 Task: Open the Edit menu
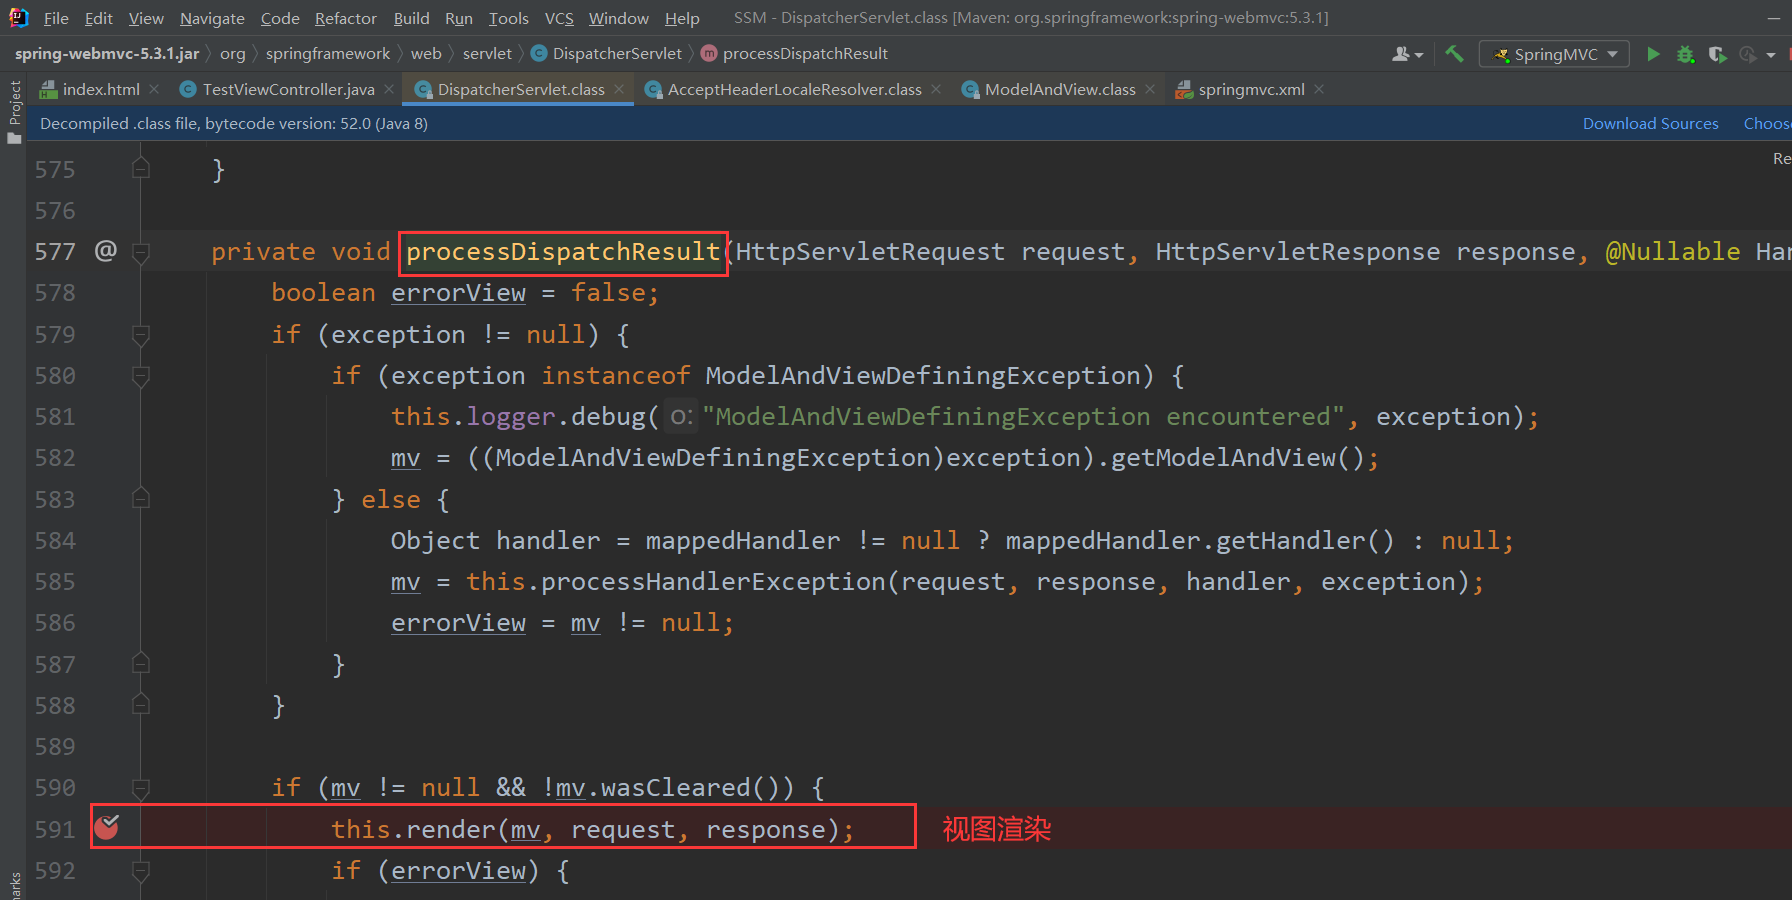[x=98, y=18]
